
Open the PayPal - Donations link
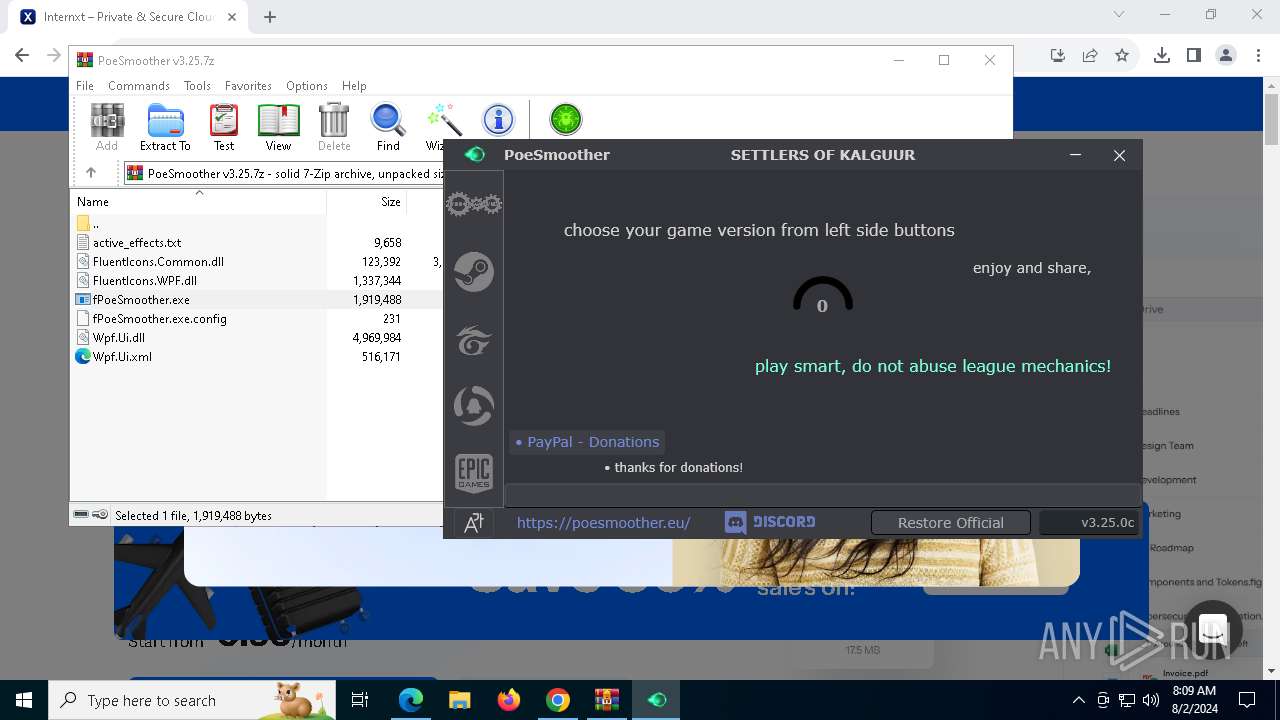click(x=587, y=442)
